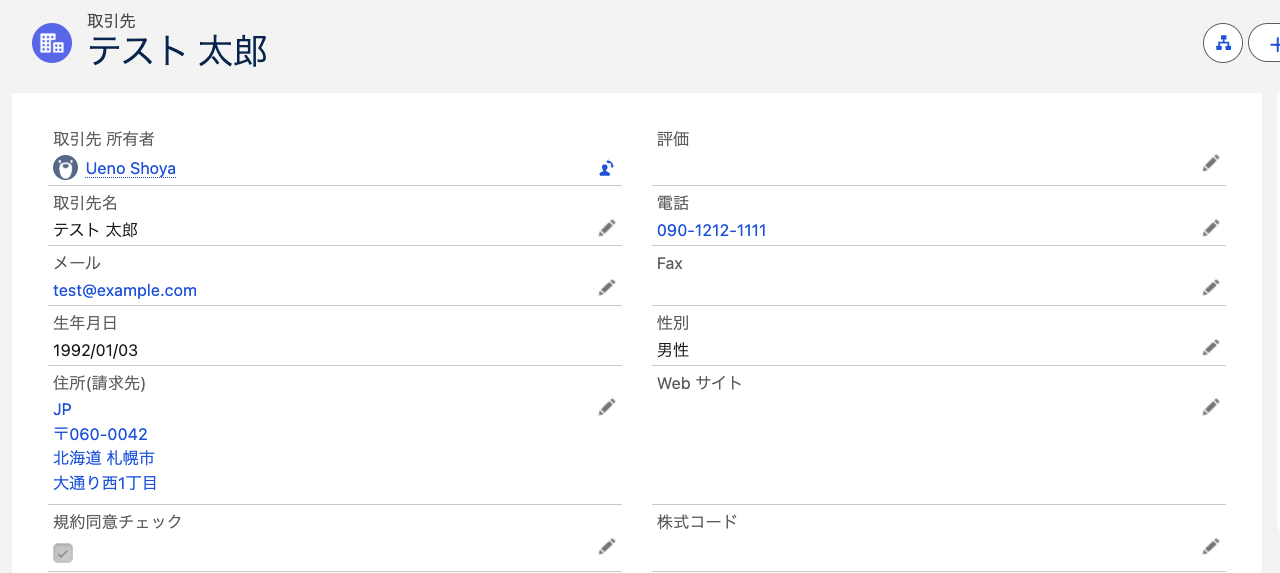Screen dimensions: 1280x573
Task: Call the phone number 090-1212-1111
Action: [x=712, y=230]
